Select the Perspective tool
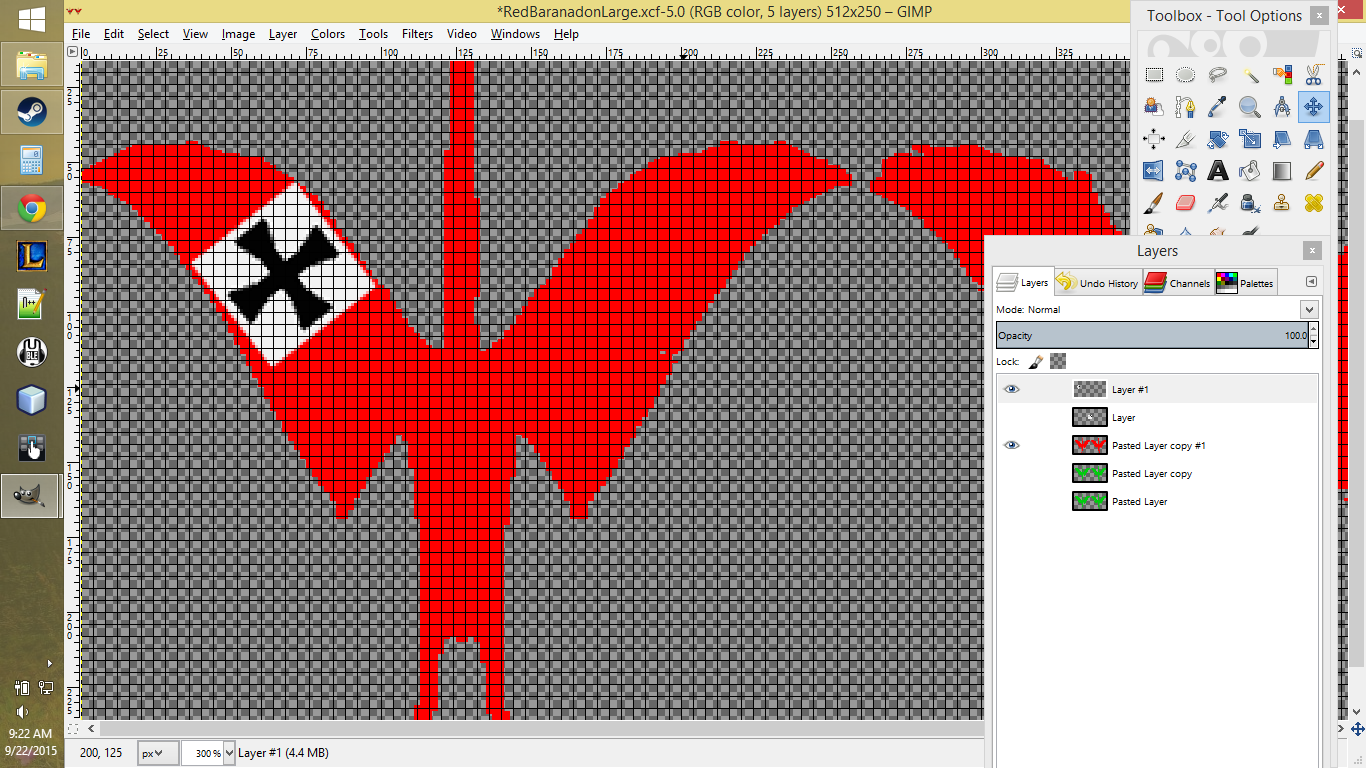Image resolution: width=1366 pixels, height=768 pixels. point(1314,139)
